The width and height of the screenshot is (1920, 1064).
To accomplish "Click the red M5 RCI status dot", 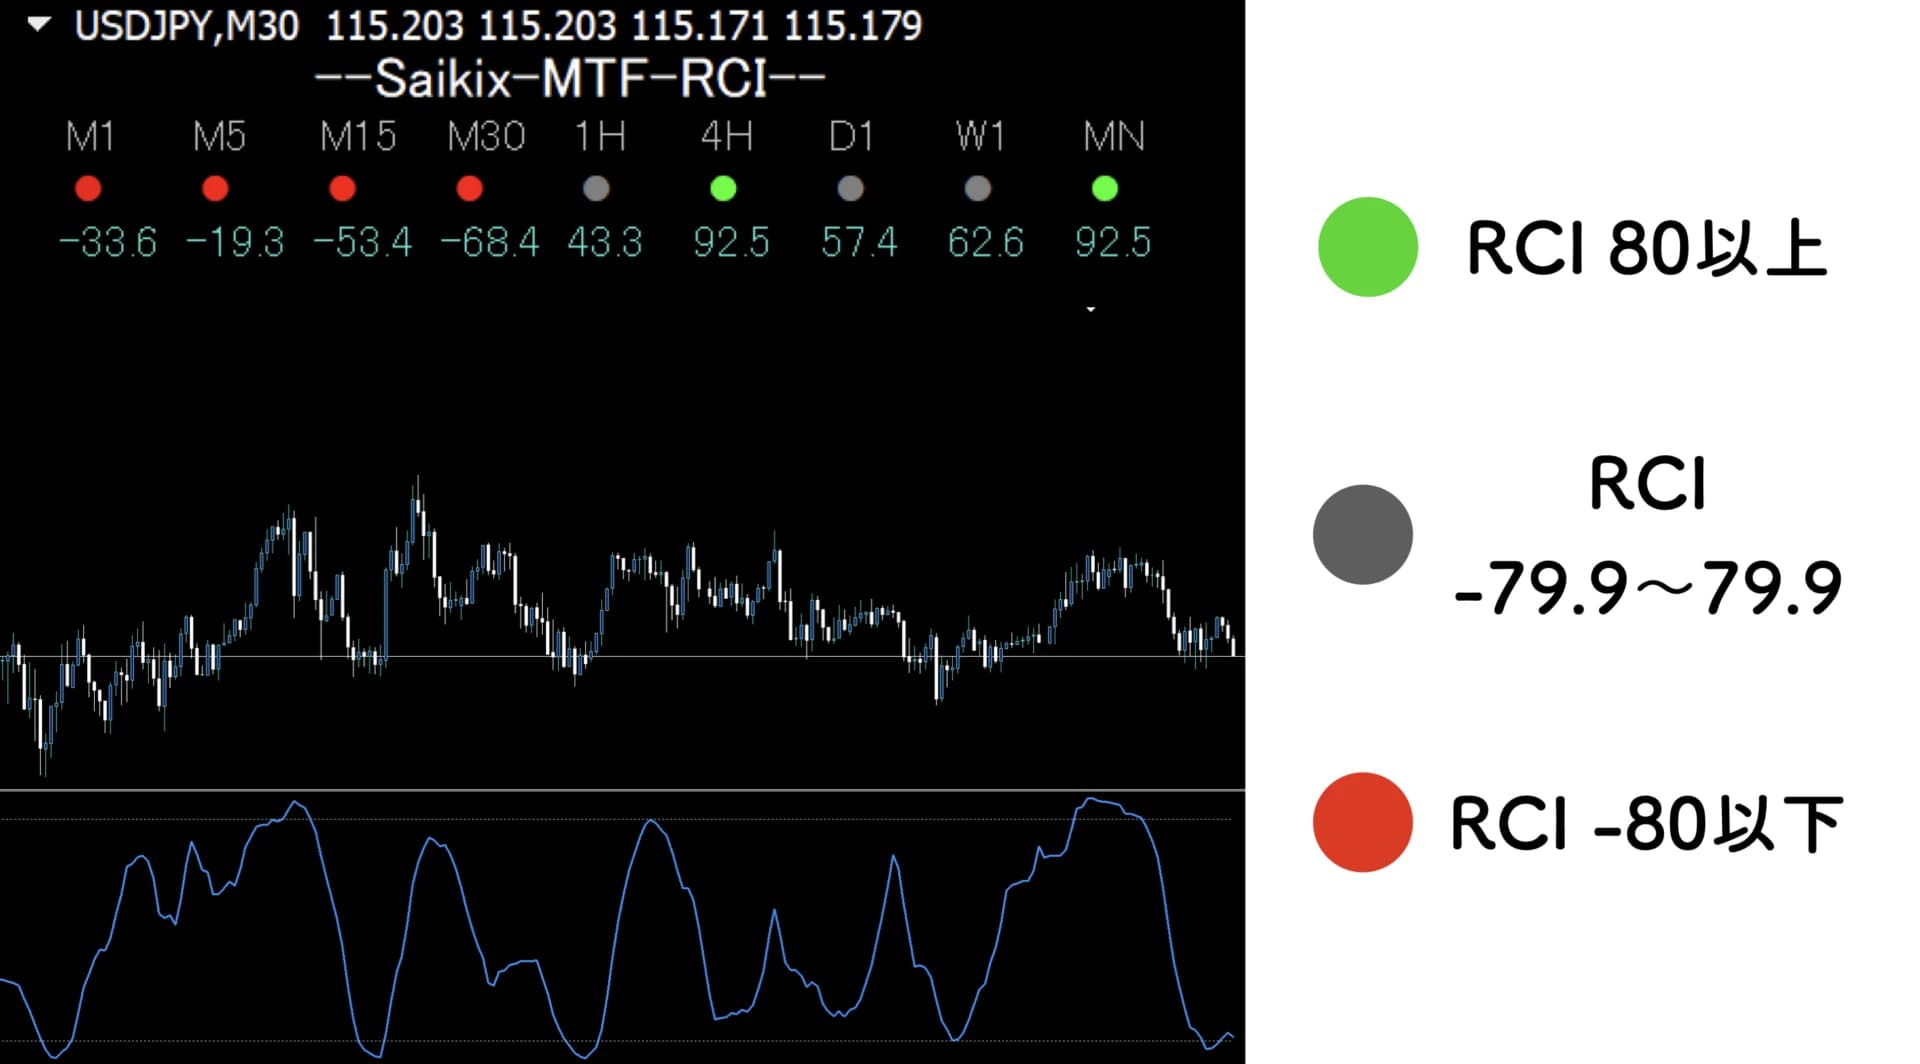I will click(215, 186).
